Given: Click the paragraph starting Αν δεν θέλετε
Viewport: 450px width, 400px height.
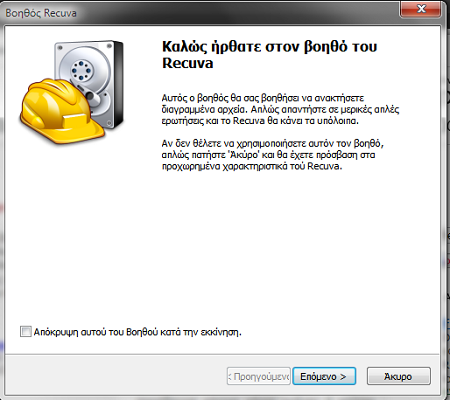Looking at the screenshot, I should pyautogui.click(x=273, y=155).
